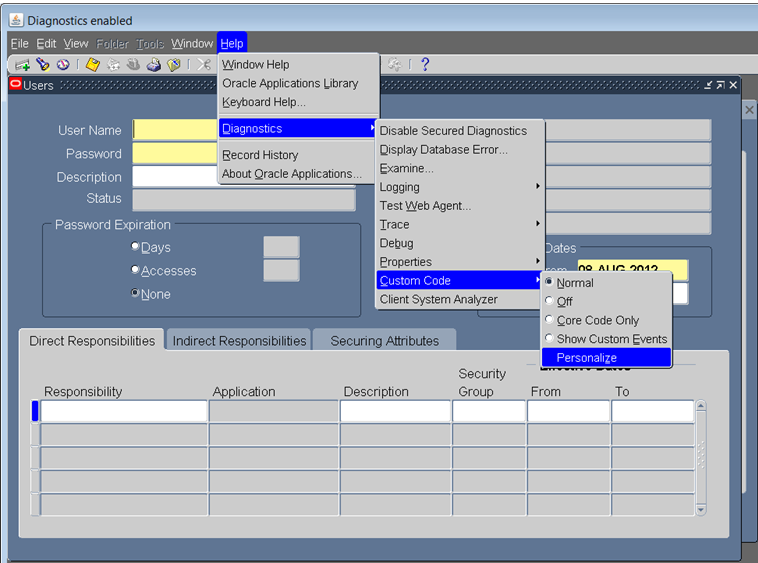Select Personalize from Custom Code submenu
The width and height of the screenshot is (758, 563).
coord(606,358)
